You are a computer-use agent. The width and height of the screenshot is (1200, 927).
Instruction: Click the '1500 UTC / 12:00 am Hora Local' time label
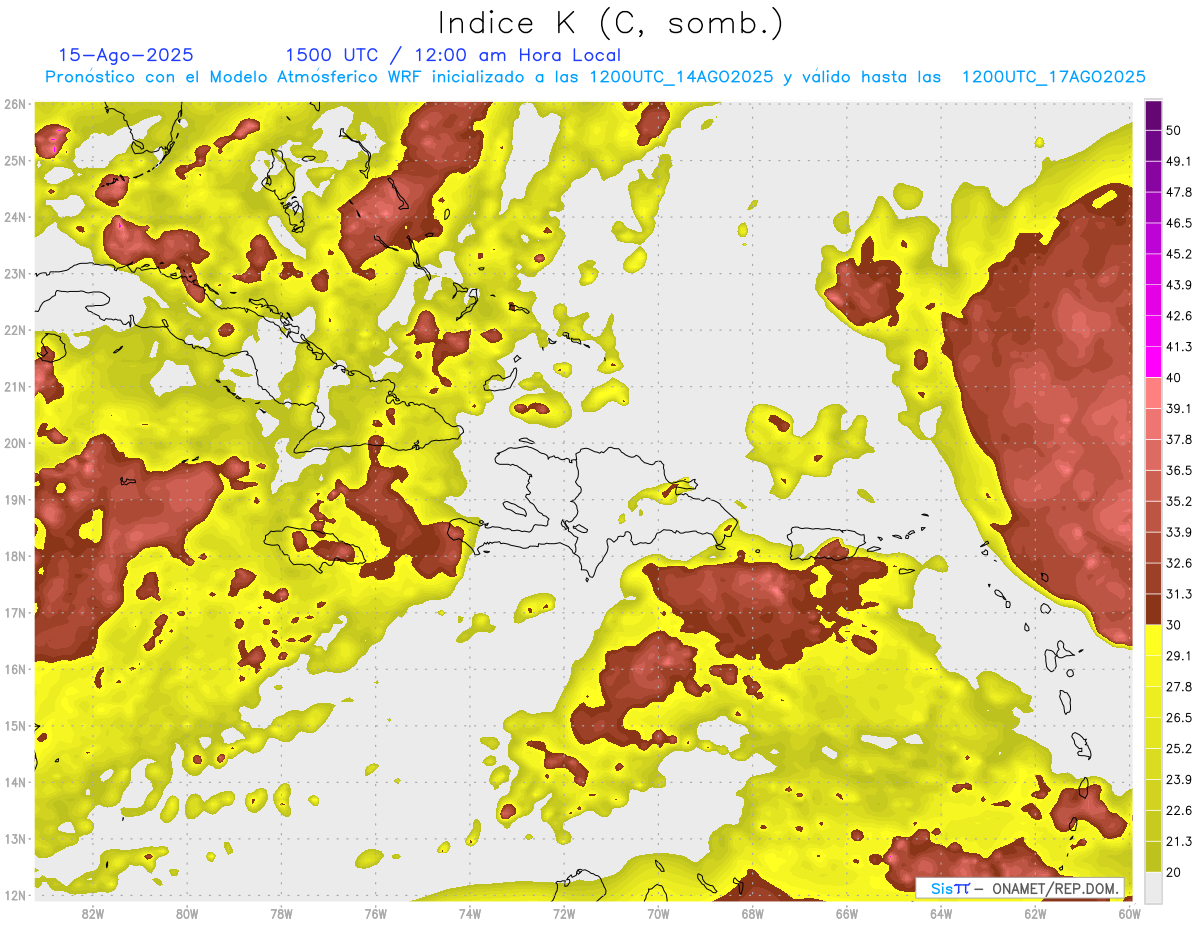[453, 55]
